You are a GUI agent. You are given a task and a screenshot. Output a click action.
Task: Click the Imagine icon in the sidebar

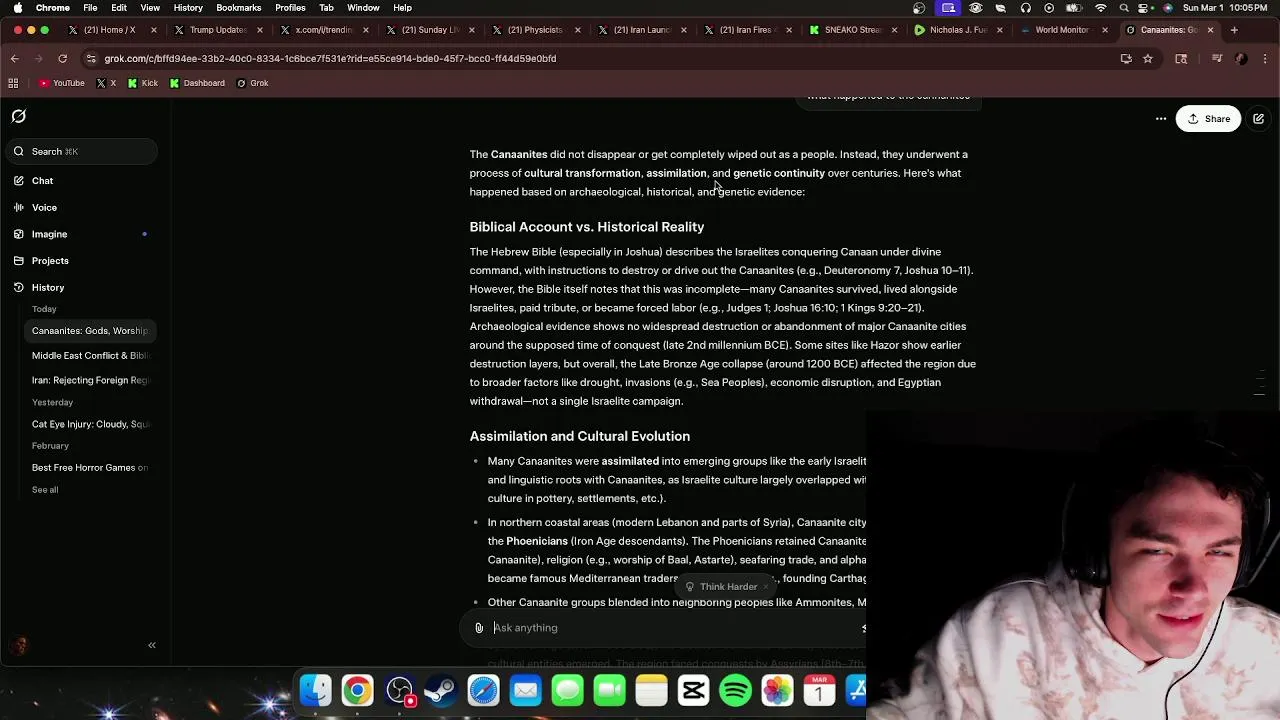[x=18, y=234]
